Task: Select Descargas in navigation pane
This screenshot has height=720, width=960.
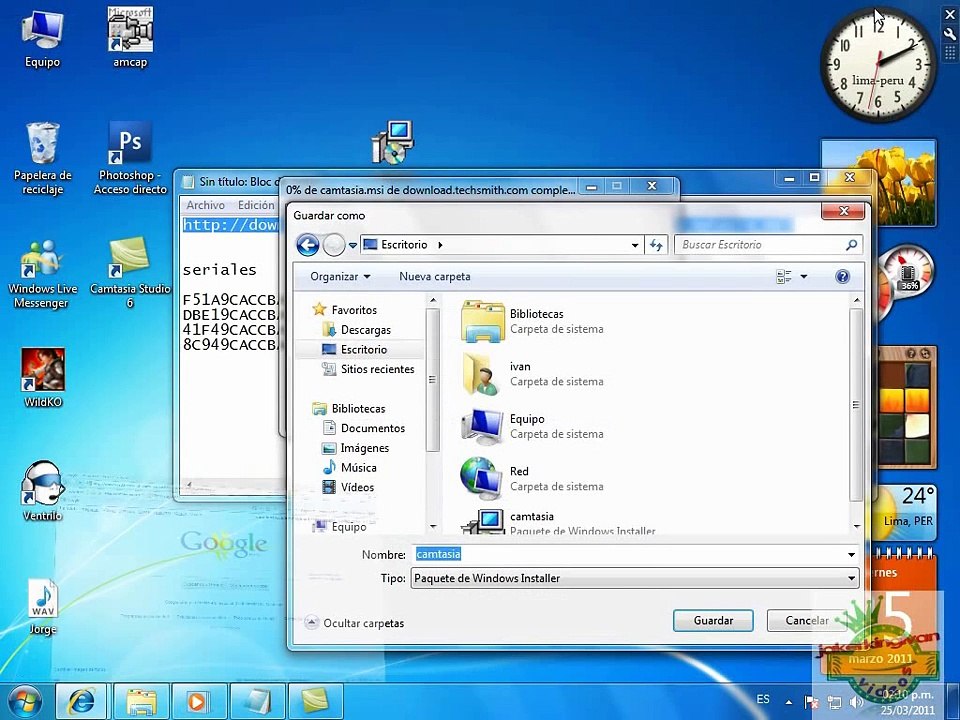Action: (x=357, y=330)
